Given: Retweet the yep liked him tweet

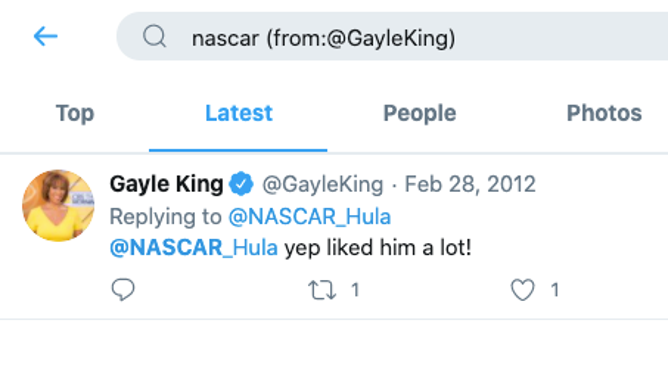Looking at the screenshot, I should tap(322, 290).
